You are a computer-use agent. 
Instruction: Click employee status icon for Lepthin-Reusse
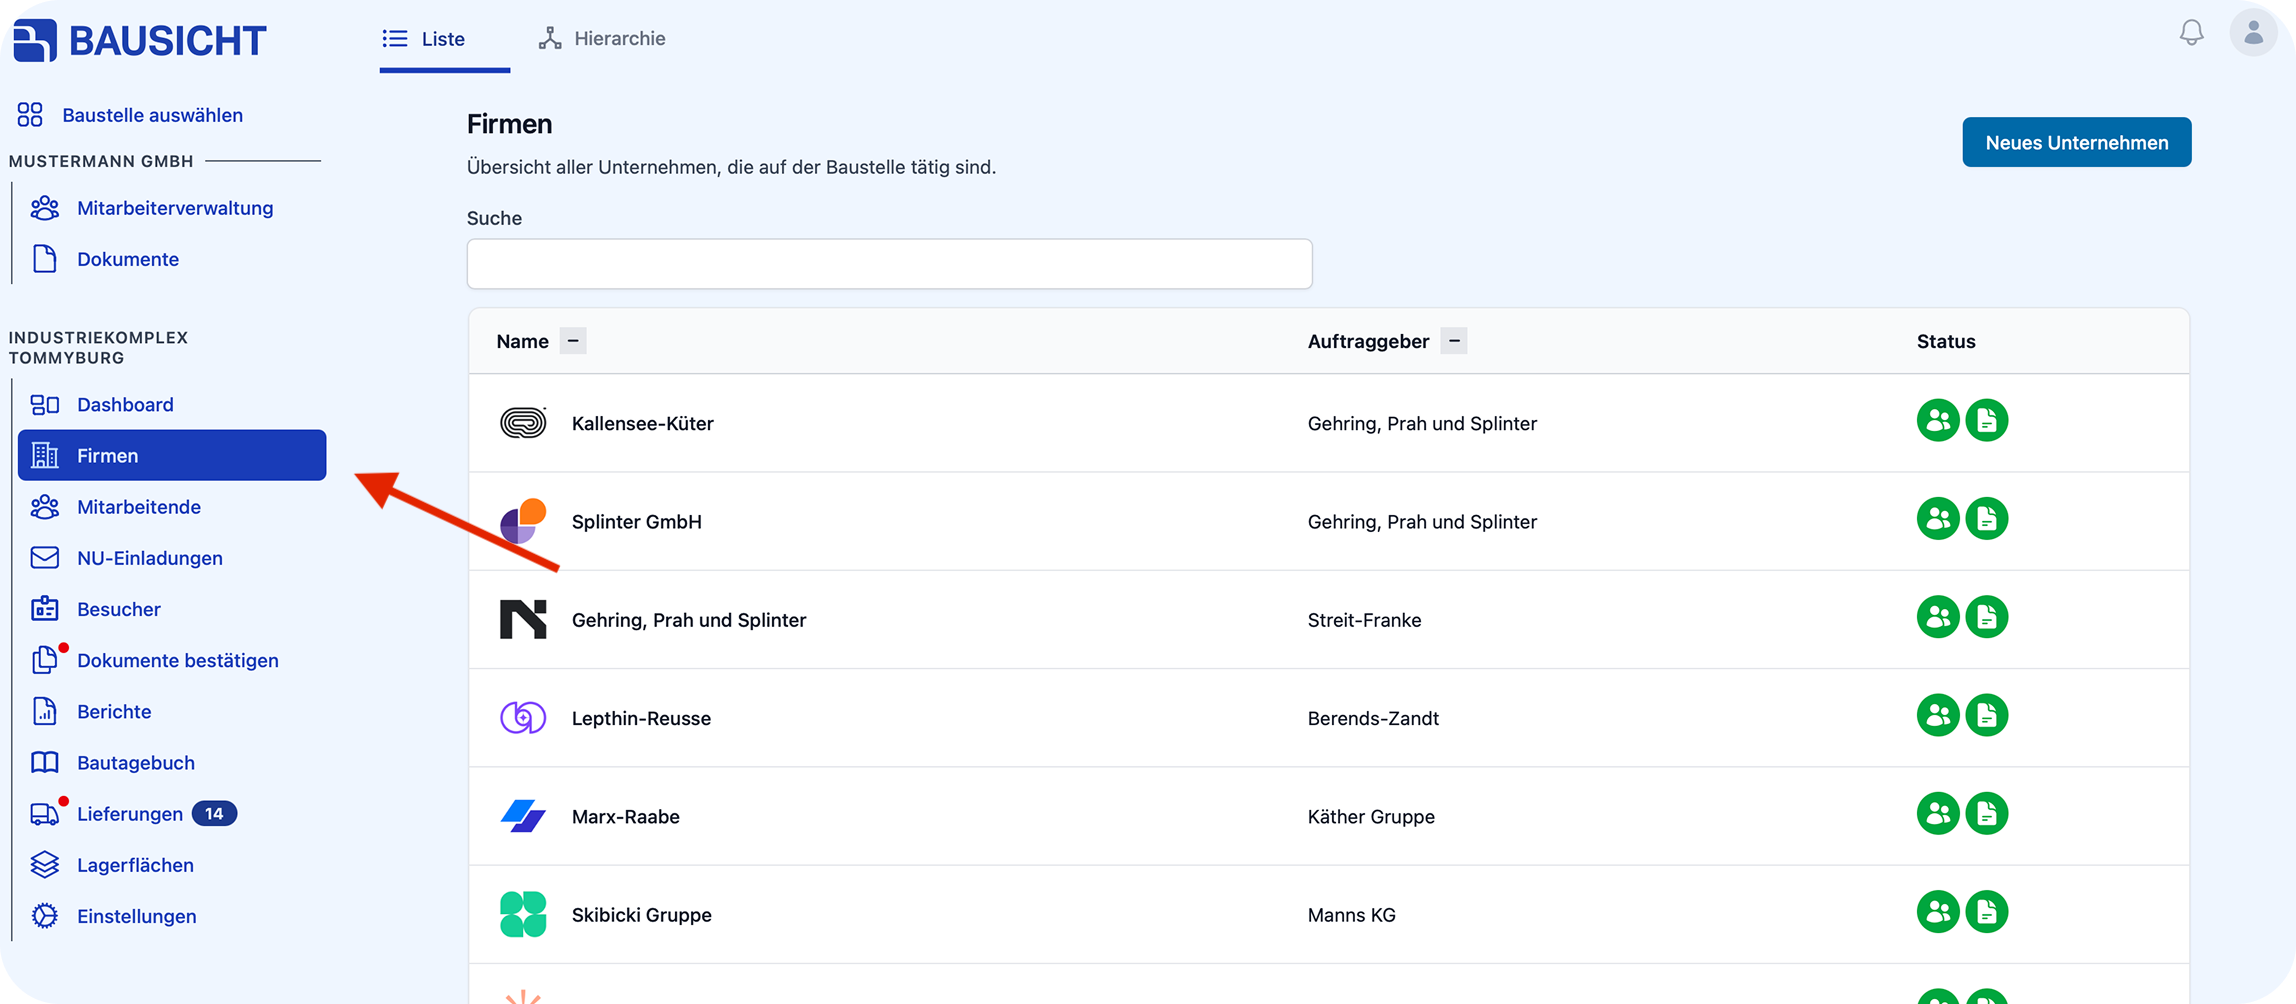1938,715
